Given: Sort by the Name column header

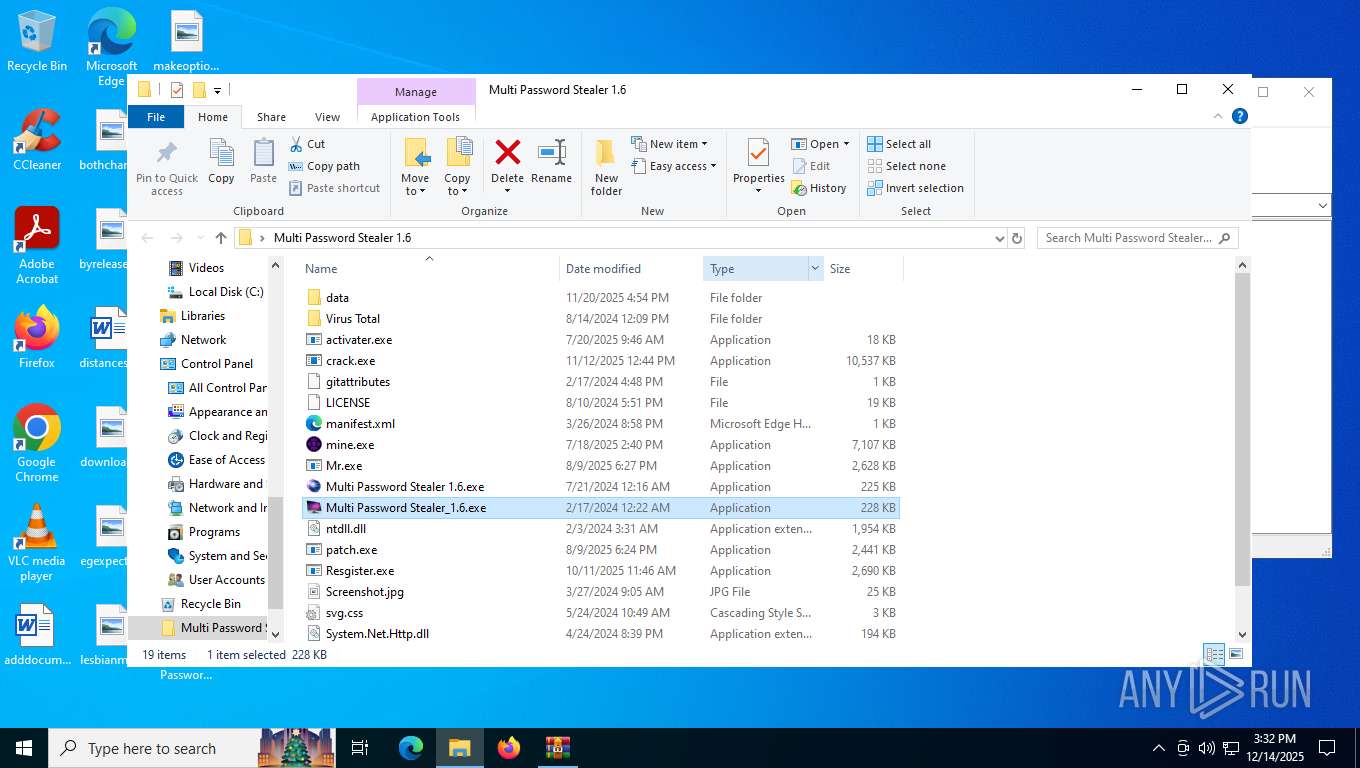Looking at the screenshot, I should (429, 268).
